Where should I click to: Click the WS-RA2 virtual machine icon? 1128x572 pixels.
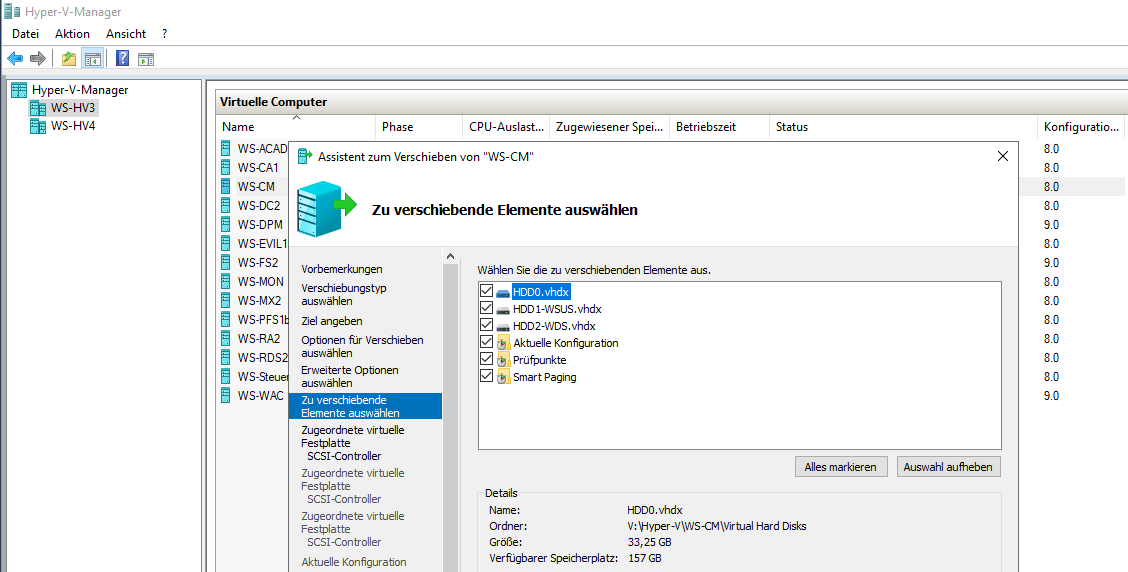(x=226, y=338)
